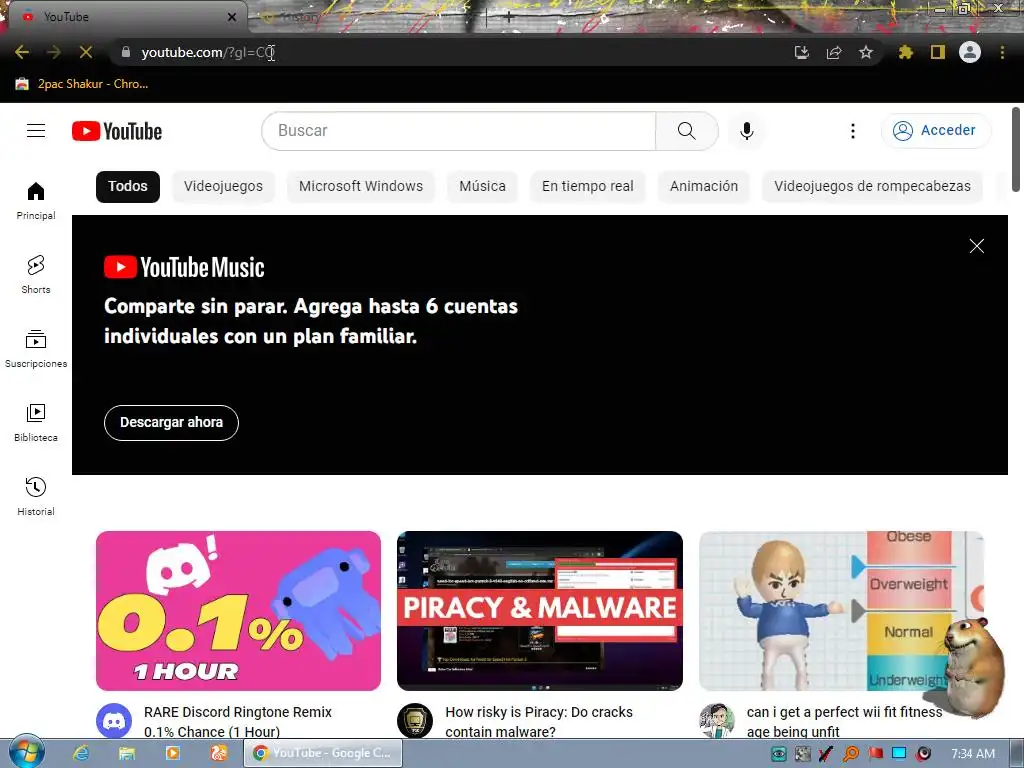Open the PIRACY & MALWARE thumbnail
Image resolution: width=1024 pixels, height=768 pixels.
(x=539, y=611)
